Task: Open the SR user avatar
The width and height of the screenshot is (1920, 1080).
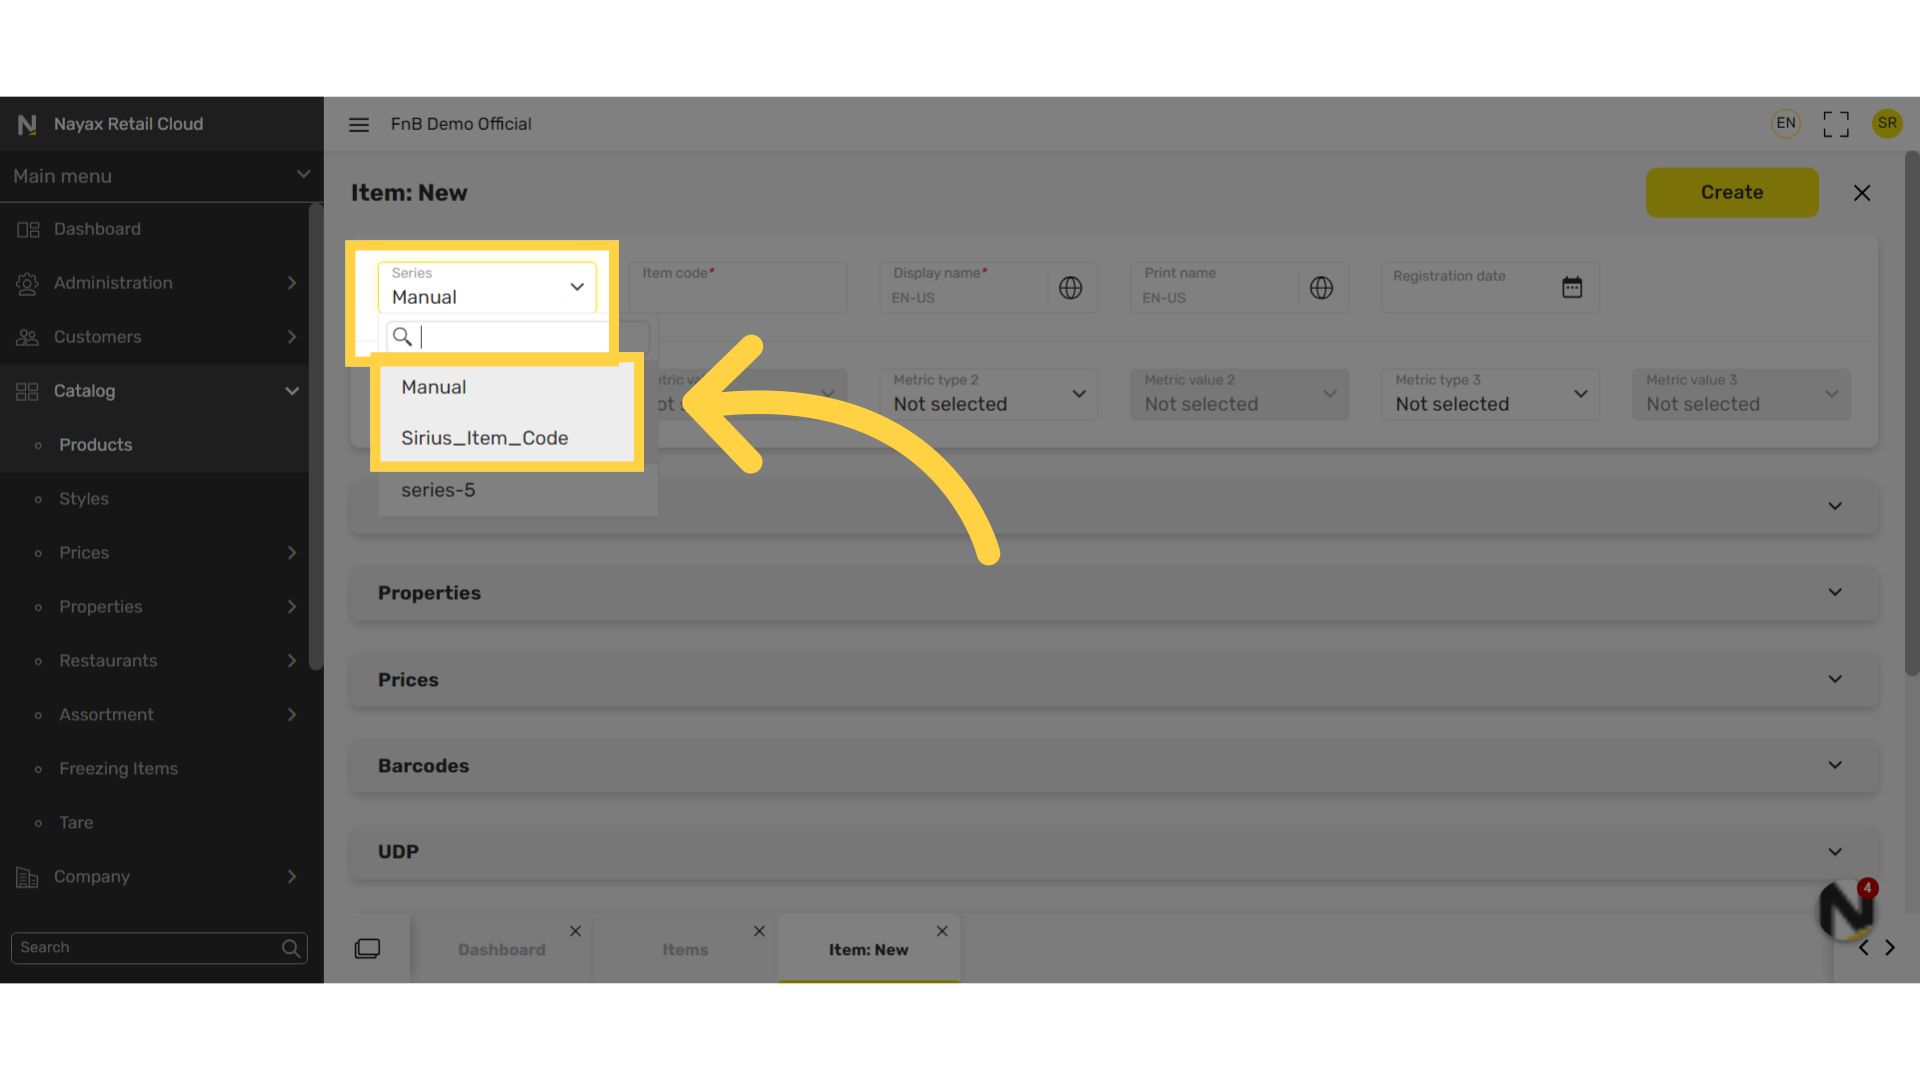Action: point(1887,123)
